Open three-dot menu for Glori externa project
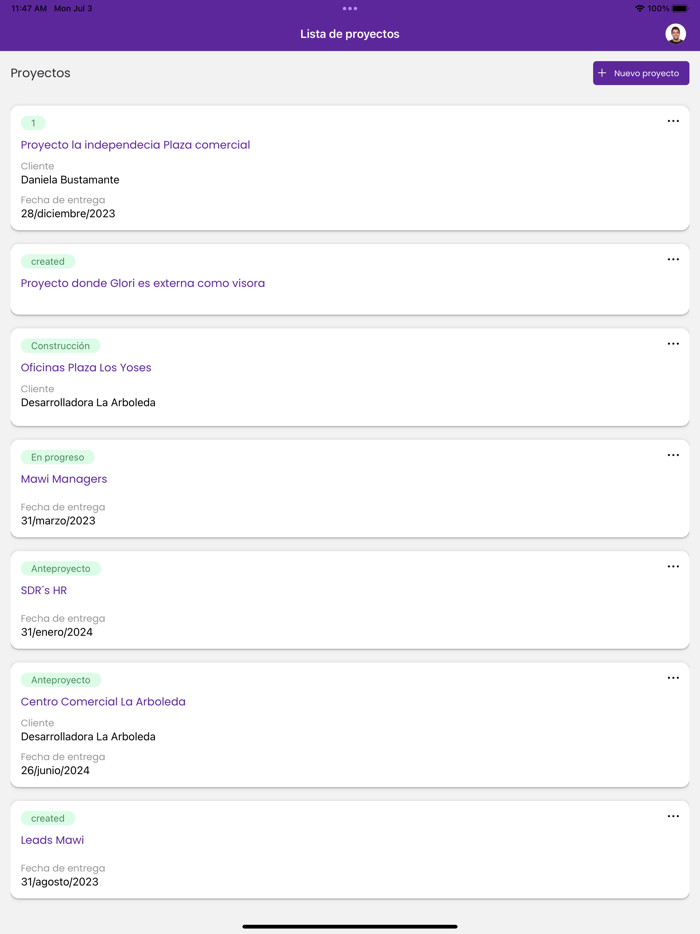Viewport: 700px width, 934px height. pos(673,260)
